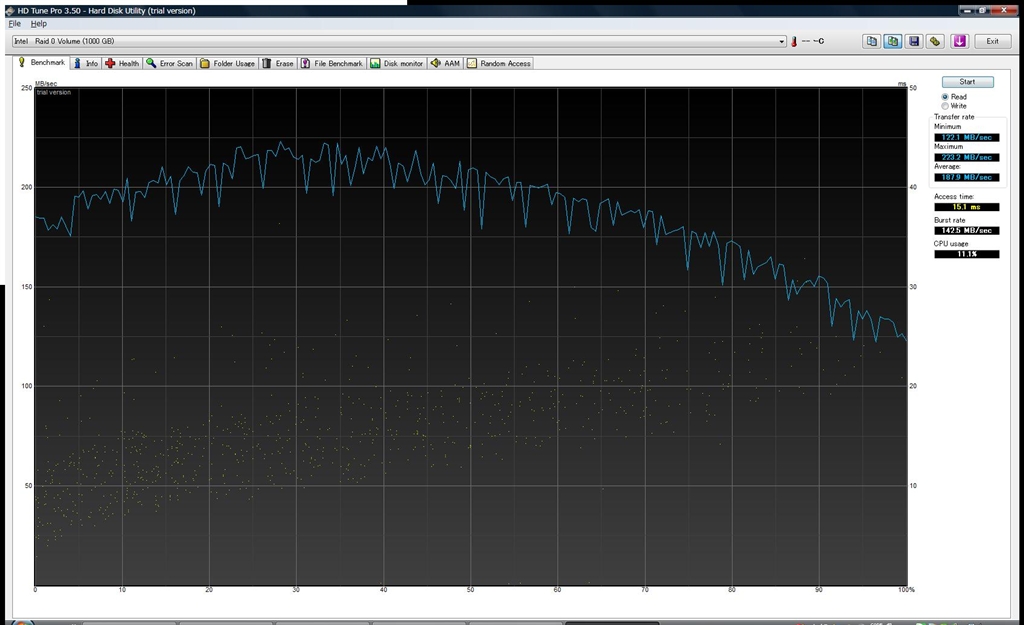
Task: Click the HD Tune Pro title bar icon
Action: [x=9, y=10]
